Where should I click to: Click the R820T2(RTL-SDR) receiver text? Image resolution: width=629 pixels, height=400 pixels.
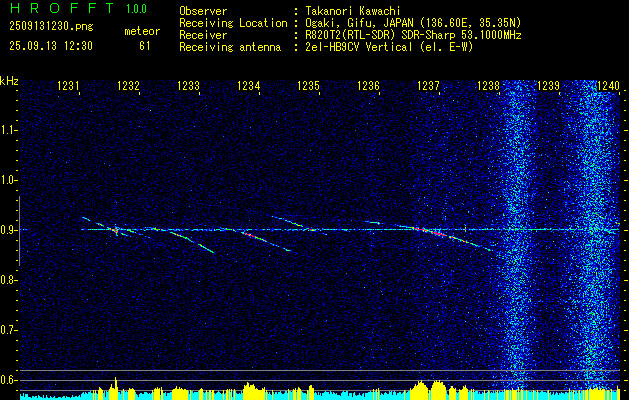(x=411, y=35)
